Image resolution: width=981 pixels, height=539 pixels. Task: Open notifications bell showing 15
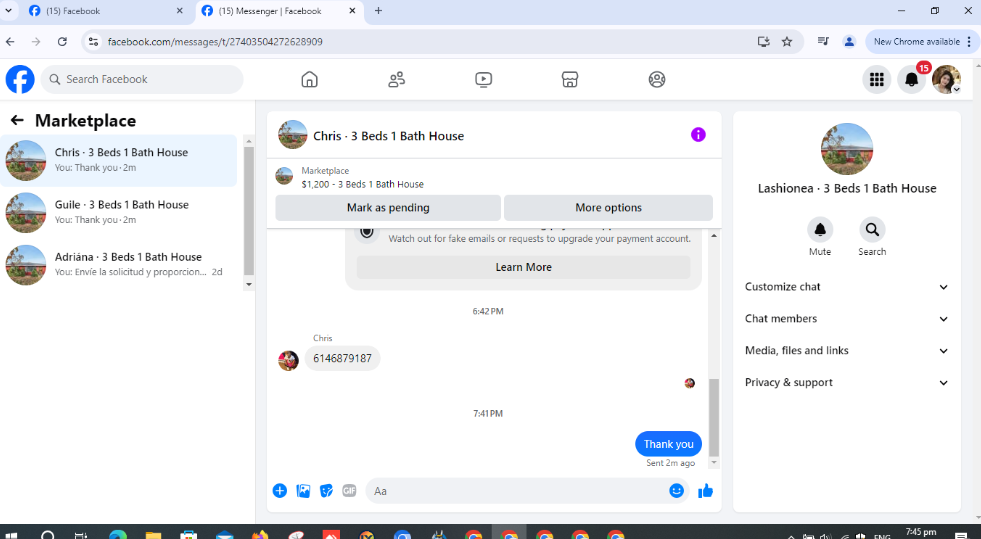pos(912,79)
